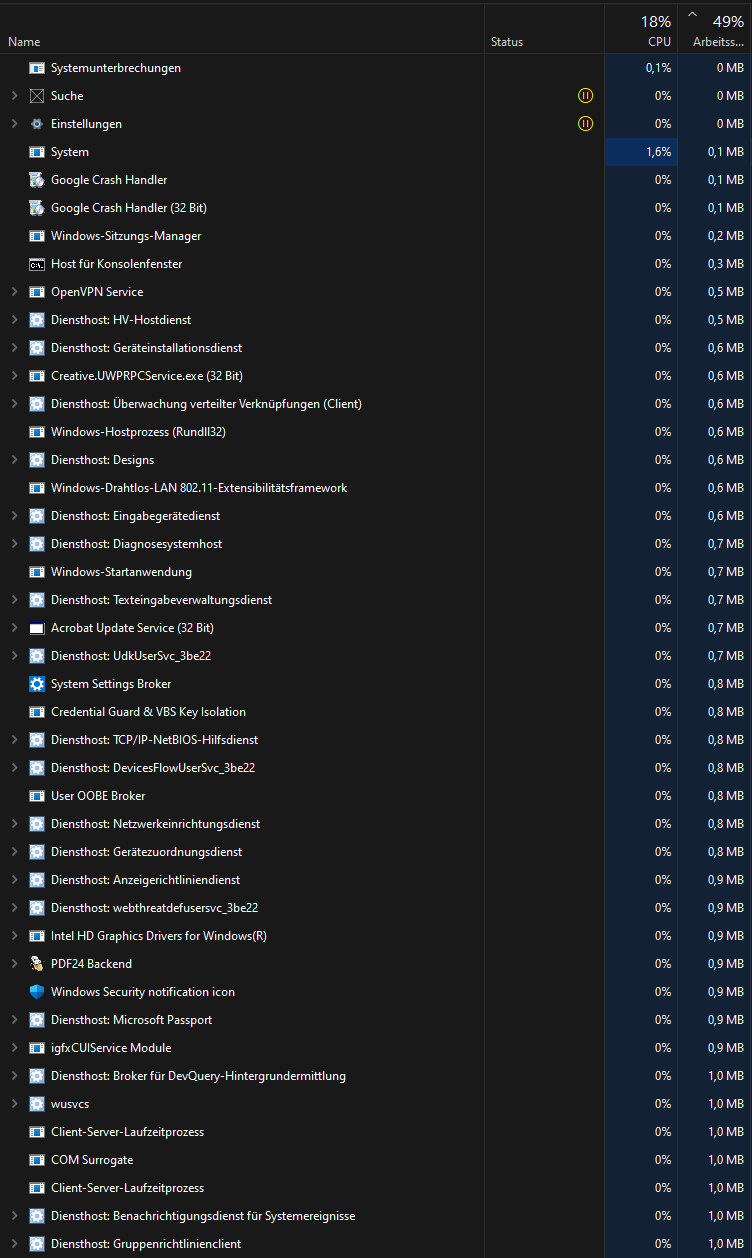
Task: Click the Einstellungen gear icon
Action: [37, 124]
